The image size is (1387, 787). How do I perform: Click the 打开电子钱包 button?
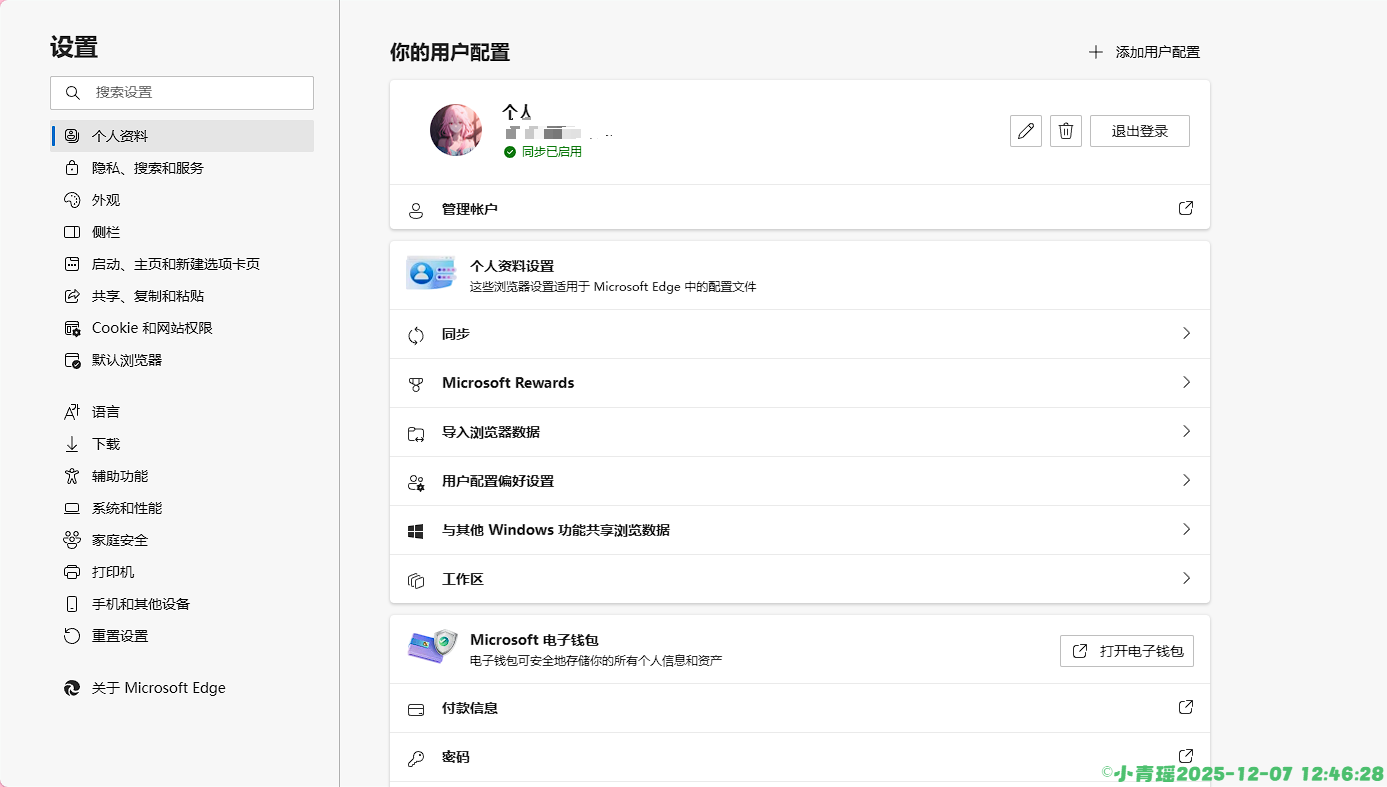pyautogui.click(x=1127, y=651)
